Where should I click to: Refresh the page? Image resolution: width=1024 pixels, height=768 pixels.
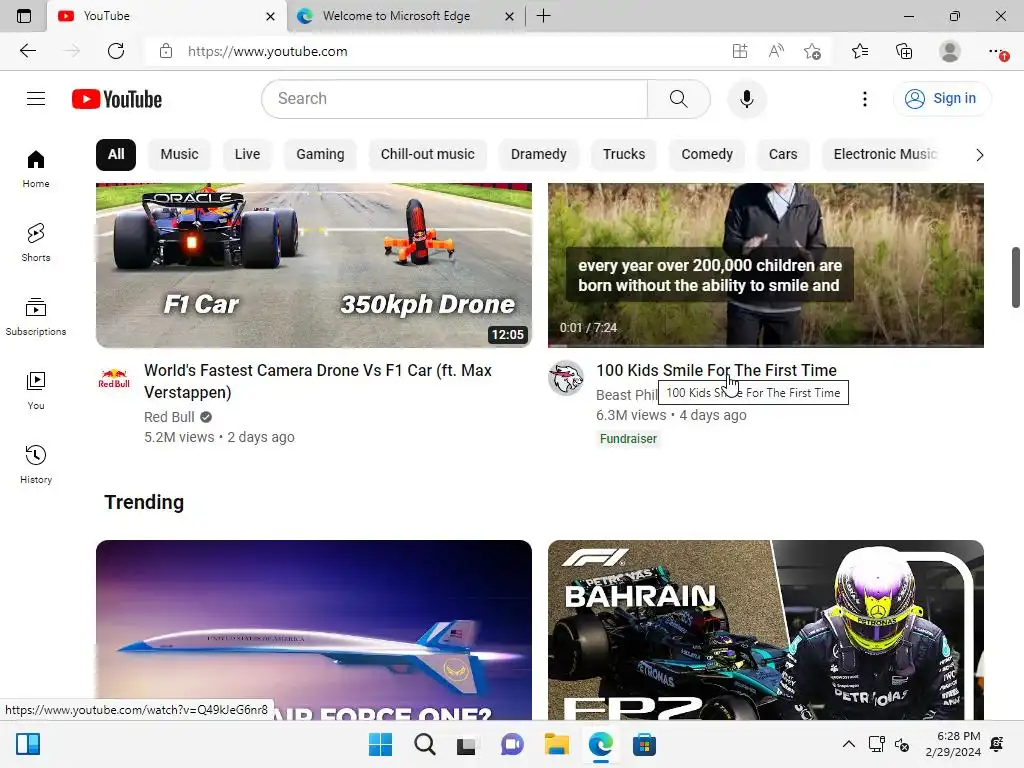click(x=116, y=51)
